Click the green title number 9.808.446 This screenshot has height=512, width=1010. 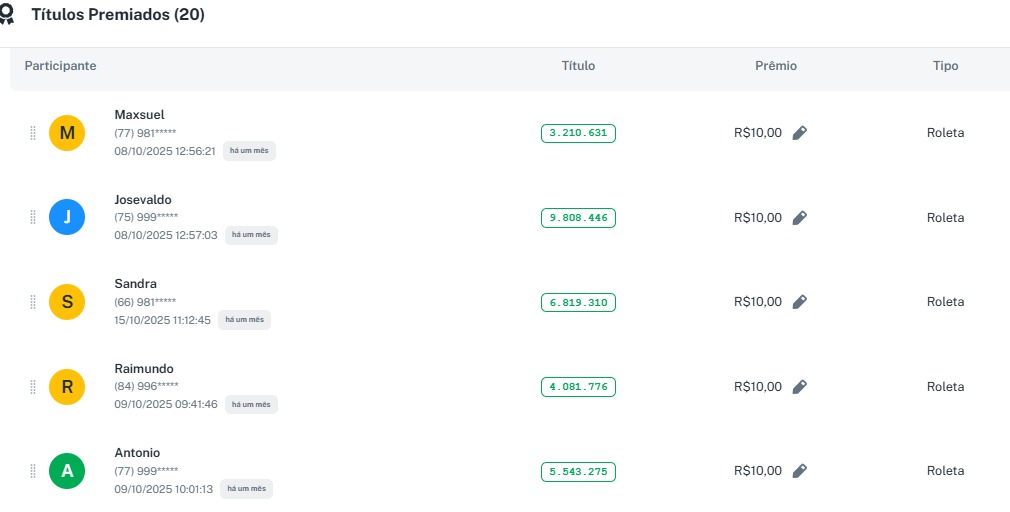578,218
